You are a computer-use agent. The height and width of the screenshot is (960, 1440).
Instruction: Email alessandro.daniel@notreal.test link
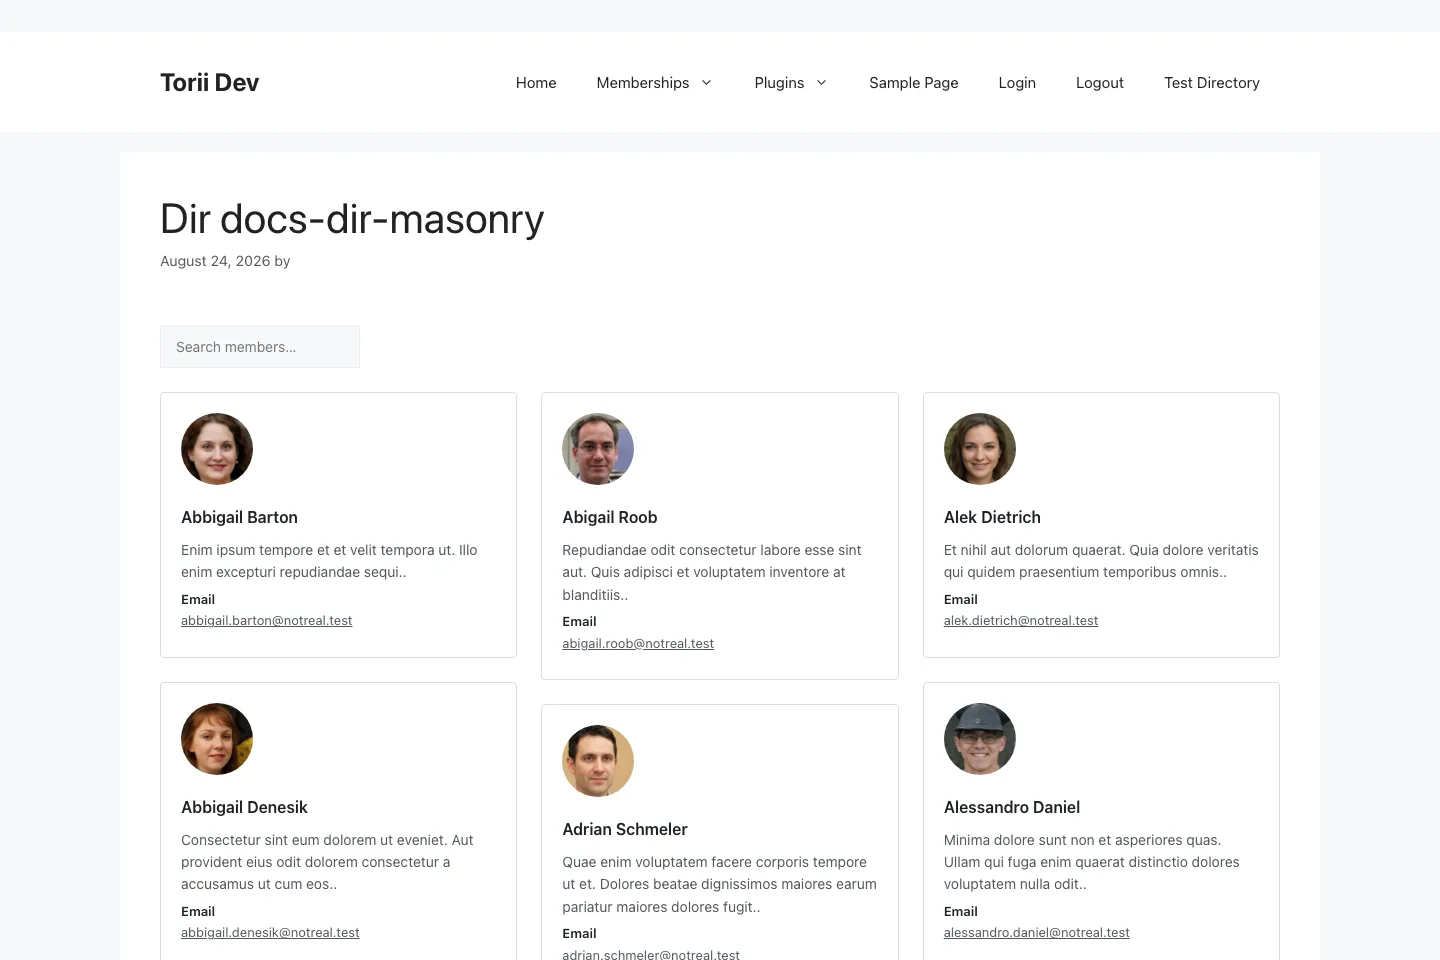click(1037, 933)
